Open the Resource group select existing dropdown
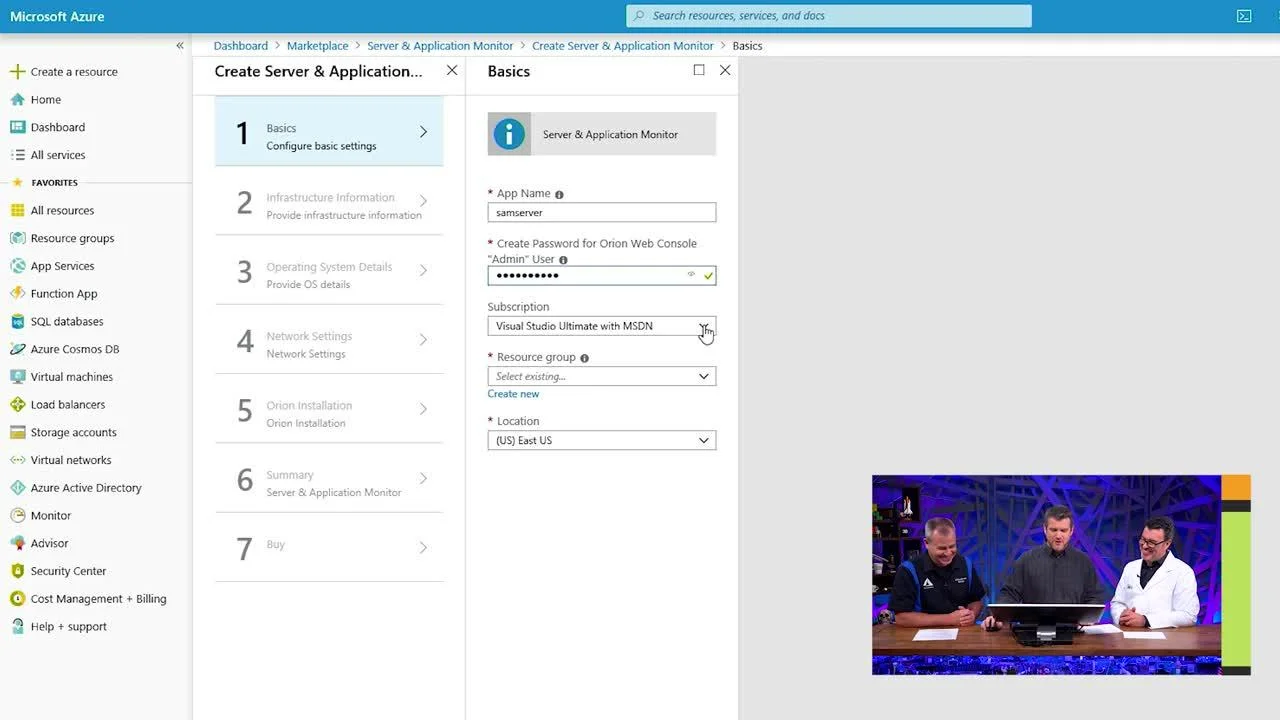Image resolution: width=1280 pixels, height=720 pixels. click(x=602, y=376)
